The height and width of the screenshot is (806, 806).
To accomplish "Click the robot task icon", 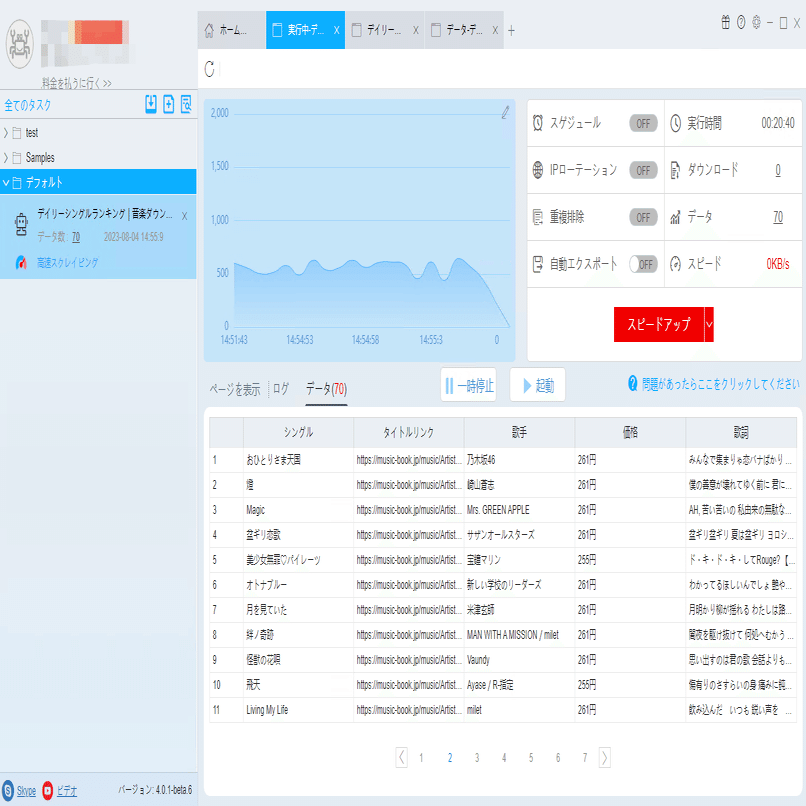I will click(21, 224).
